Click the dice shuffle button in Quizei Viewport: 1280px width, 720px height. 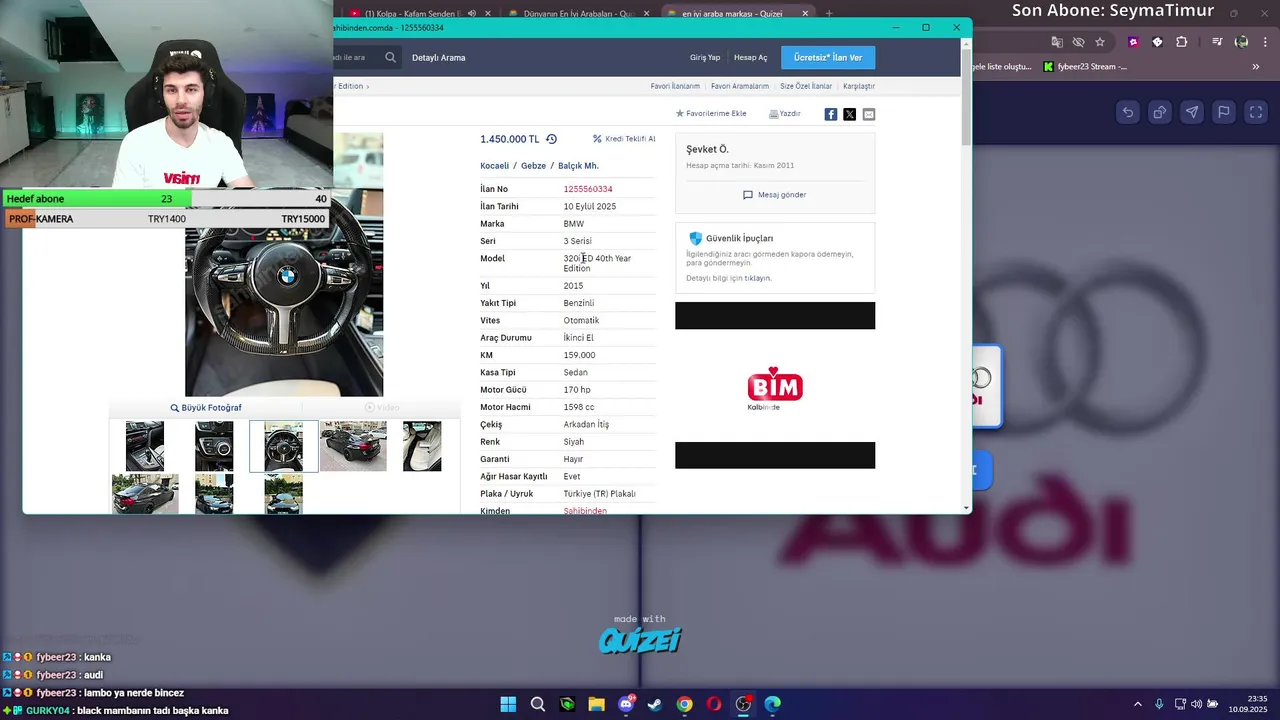pos(1160,112)
